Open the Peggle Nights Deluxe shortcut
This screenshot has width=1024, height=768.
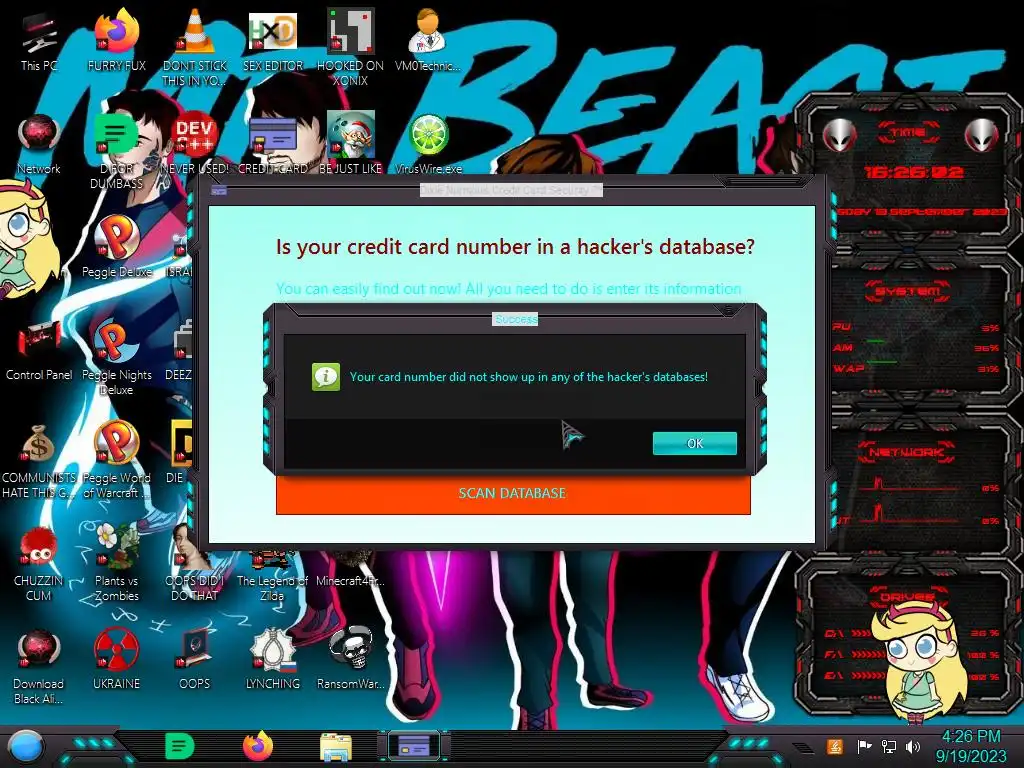point(116,356)
